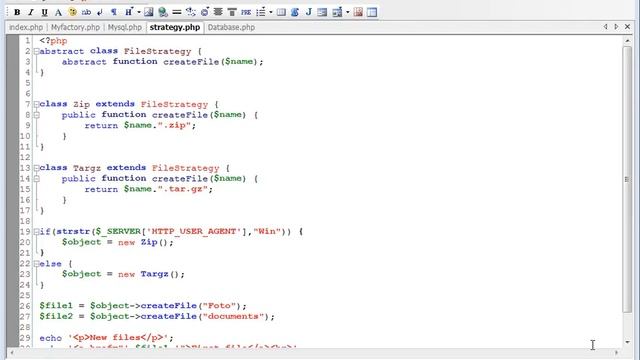640x360 pixels.
Task: Open the Database.php tab
Action: 231,27
